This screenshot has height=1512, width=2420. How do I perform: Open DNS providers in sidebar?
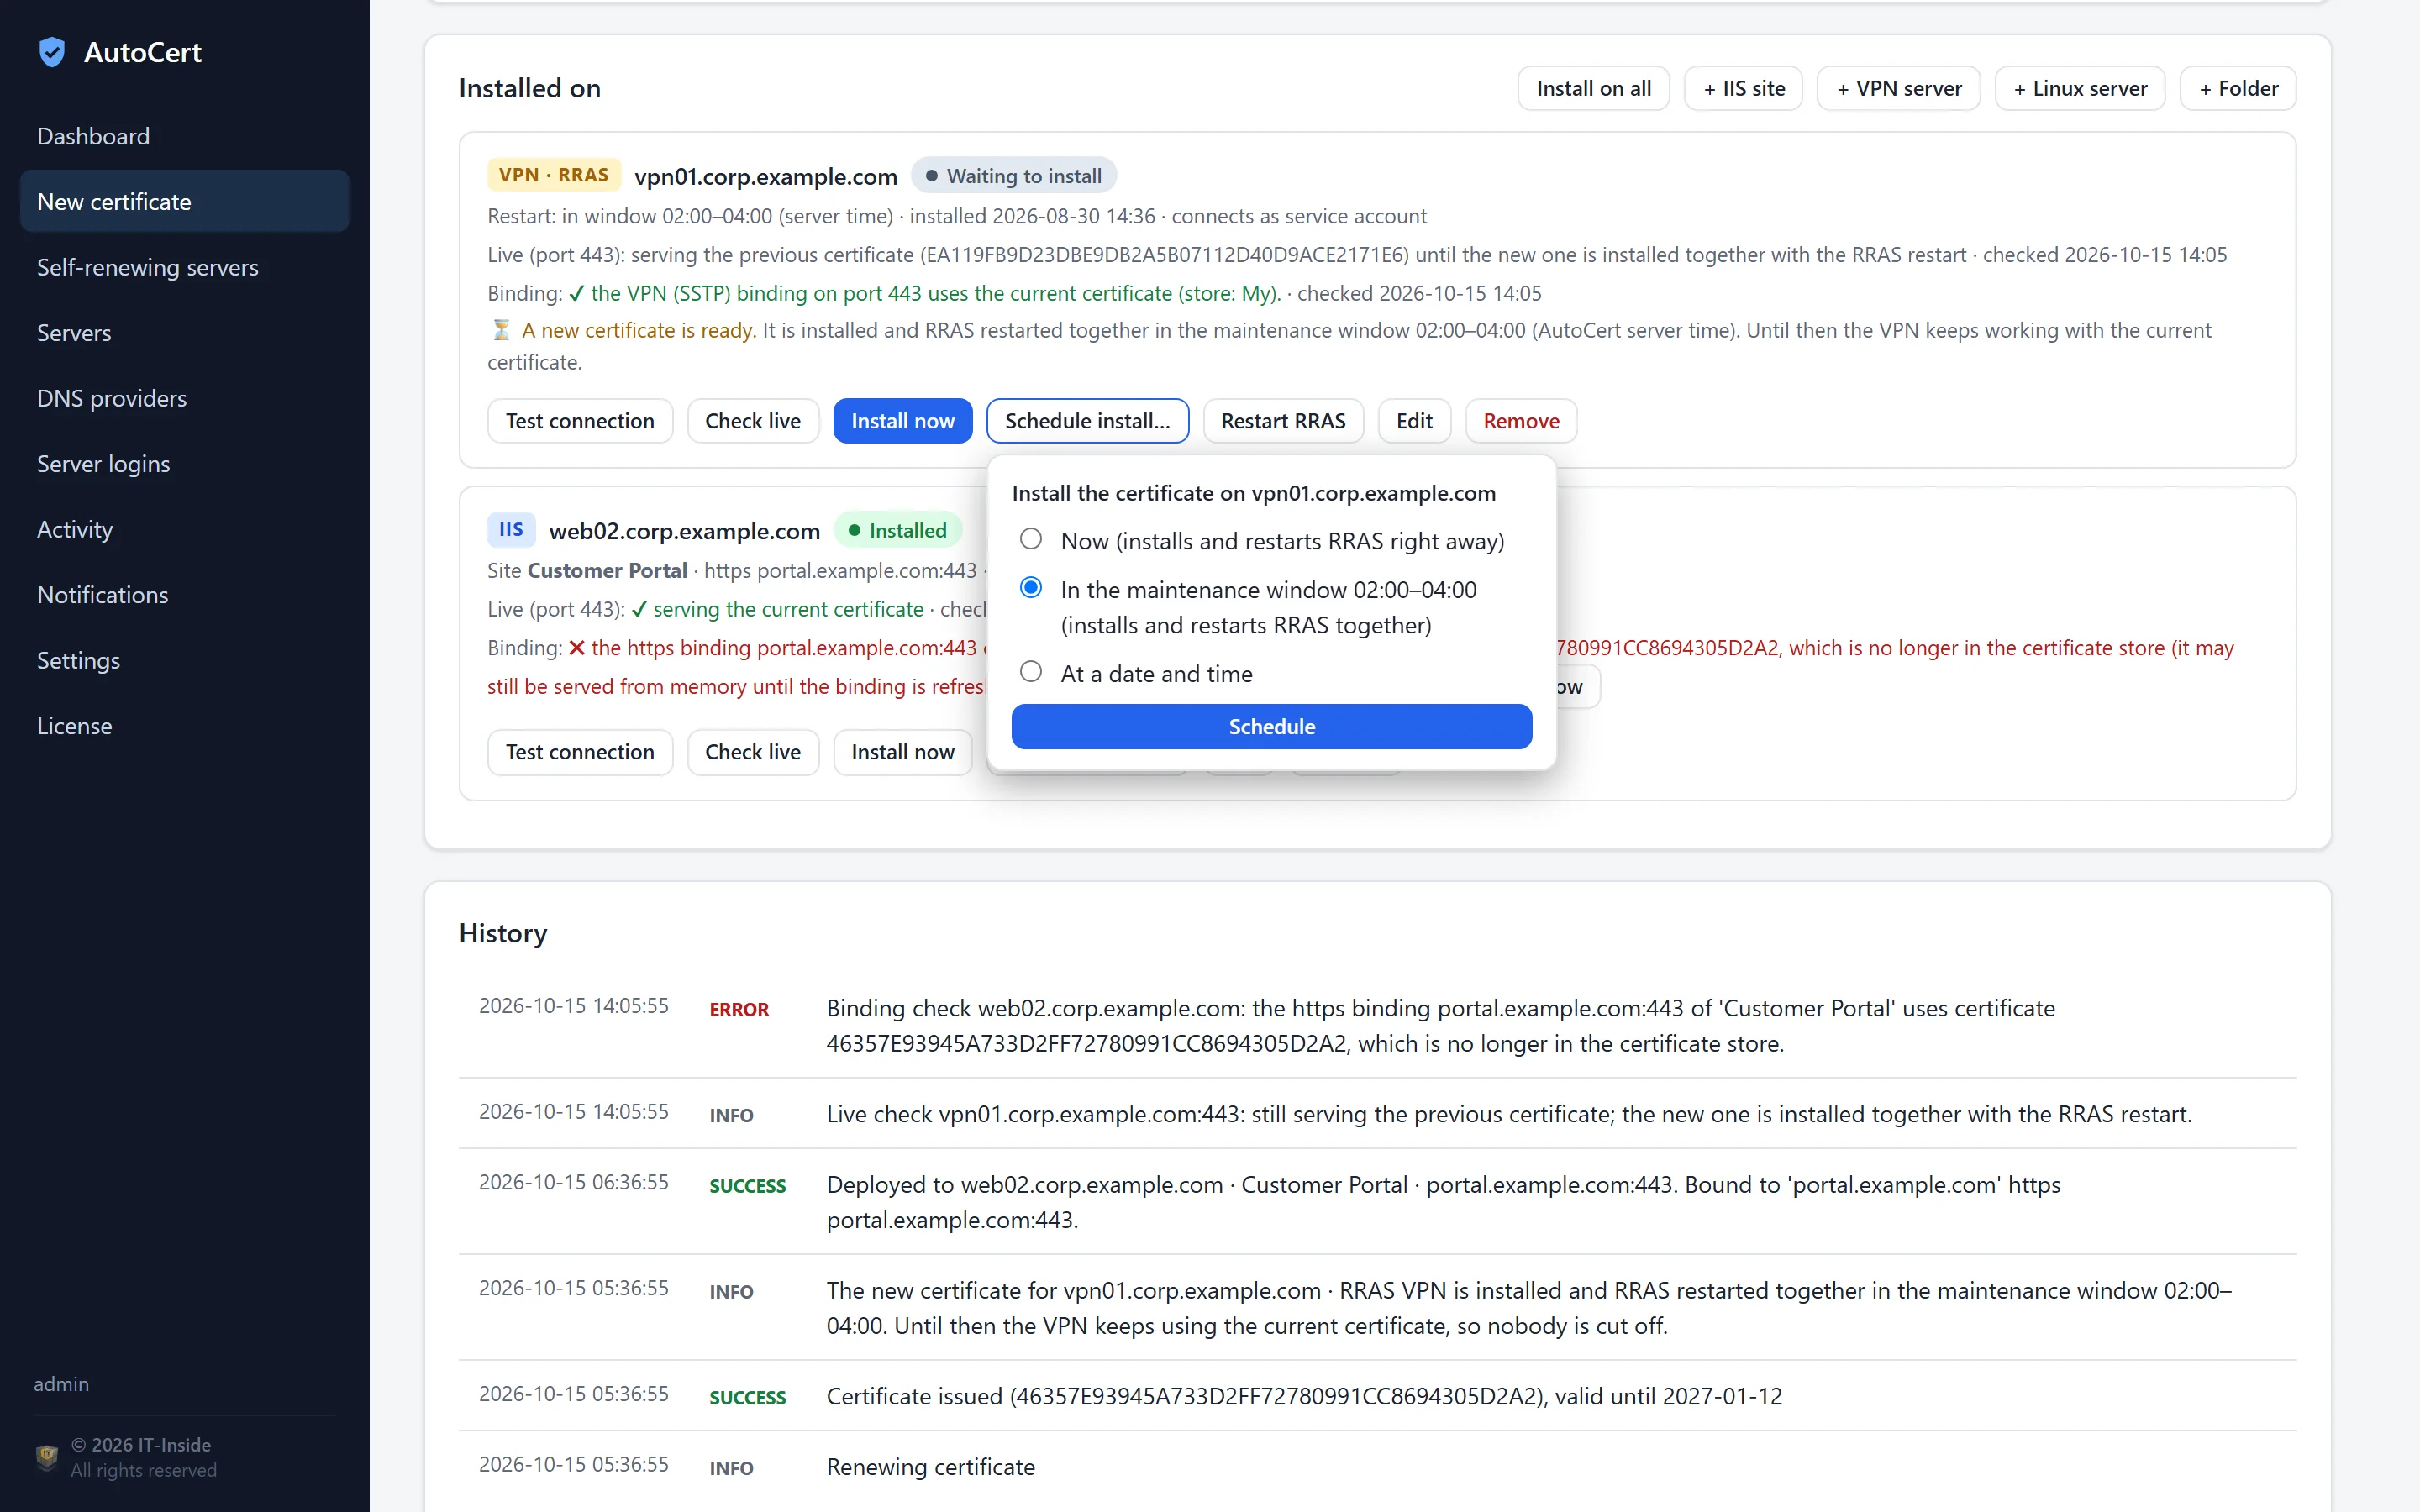(x=185, y=398)
